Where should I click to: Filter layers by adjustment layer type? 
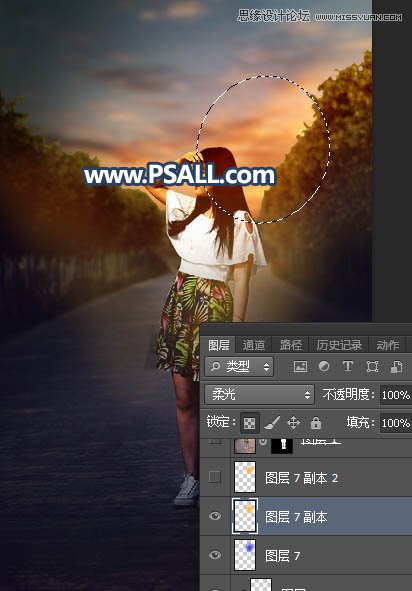(x=324, y=366)
